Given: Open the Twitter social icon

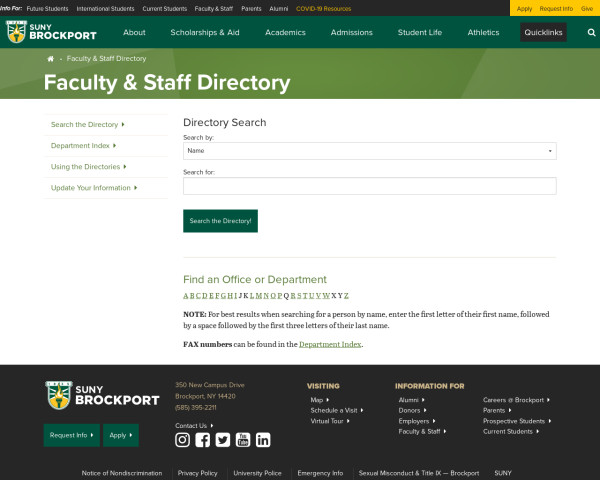Looking at the screenshot, I should [x=223, y=440].
